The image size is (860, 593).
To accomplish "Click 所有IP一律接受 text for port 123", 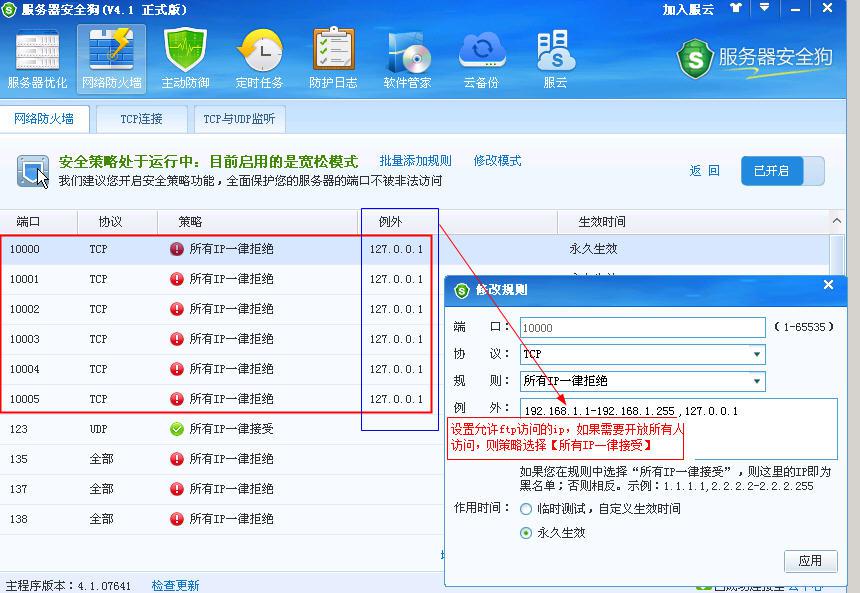I will click(231, 429).
